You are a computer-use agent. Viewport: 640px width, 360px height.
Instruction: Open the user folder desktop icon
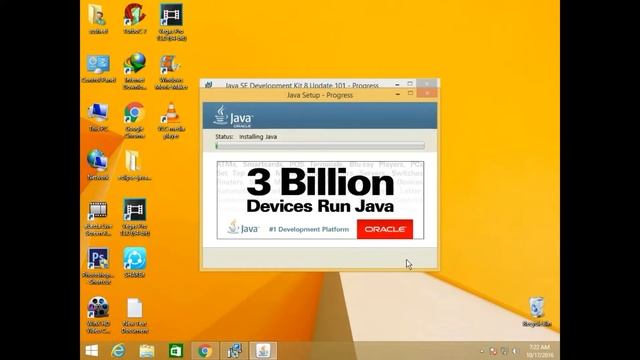(x=98, y=18)
